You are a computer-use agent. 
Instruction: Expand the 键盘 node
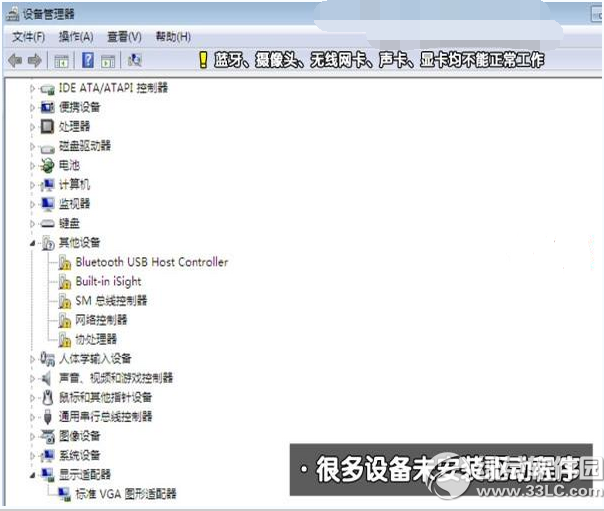pyautogui.click(x=32, y=223)
